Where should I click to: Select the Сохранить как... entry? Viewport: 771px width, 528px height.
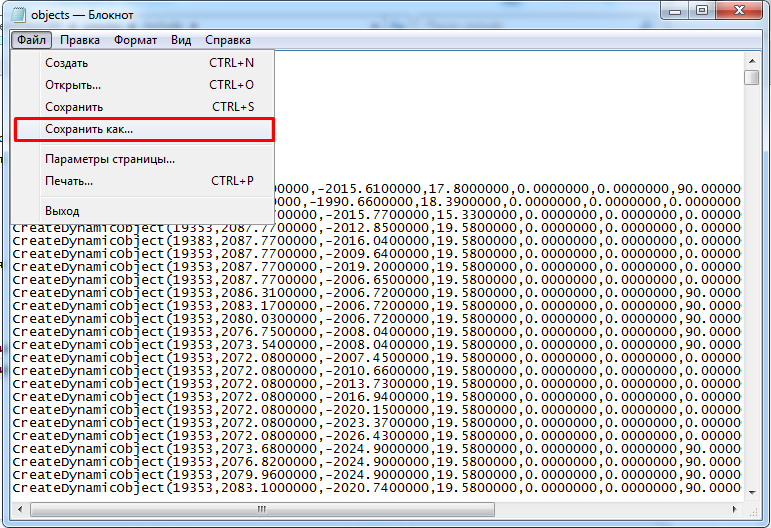tap(144, 129)
